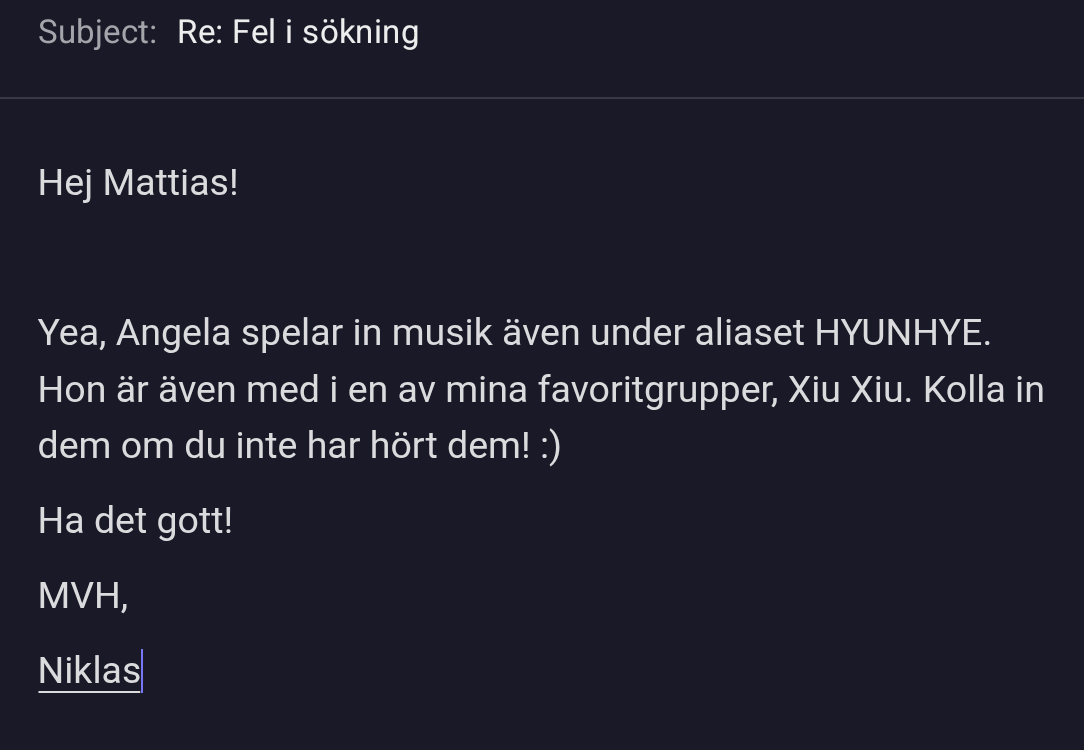Place cursor in the Ha det gott! line
Viewport: 1084px width, 750px height.
click(135, 520)
